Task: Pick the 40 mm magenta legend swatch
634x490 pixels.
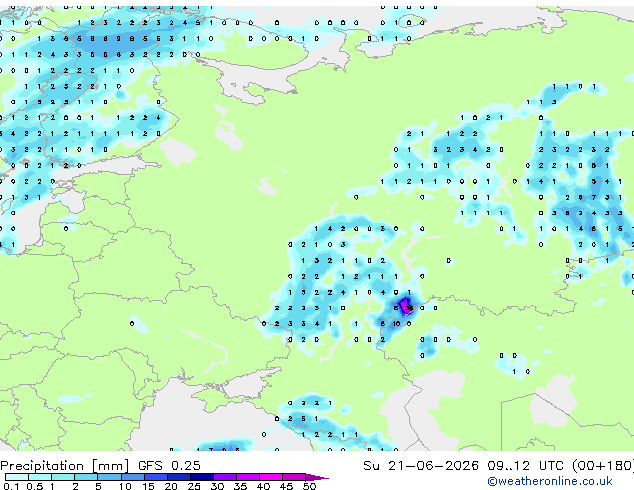Action: coord(271,477)
